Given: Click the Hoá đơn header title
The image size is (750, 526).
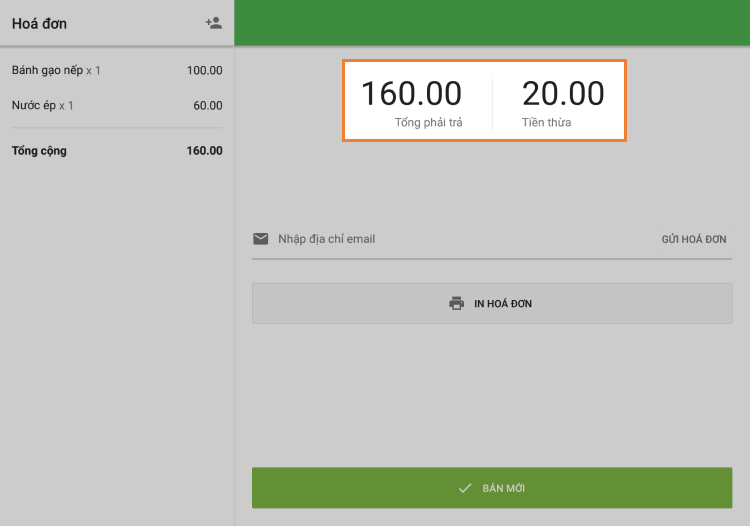Looking at the screenshot, I should (x=39, y=23).
